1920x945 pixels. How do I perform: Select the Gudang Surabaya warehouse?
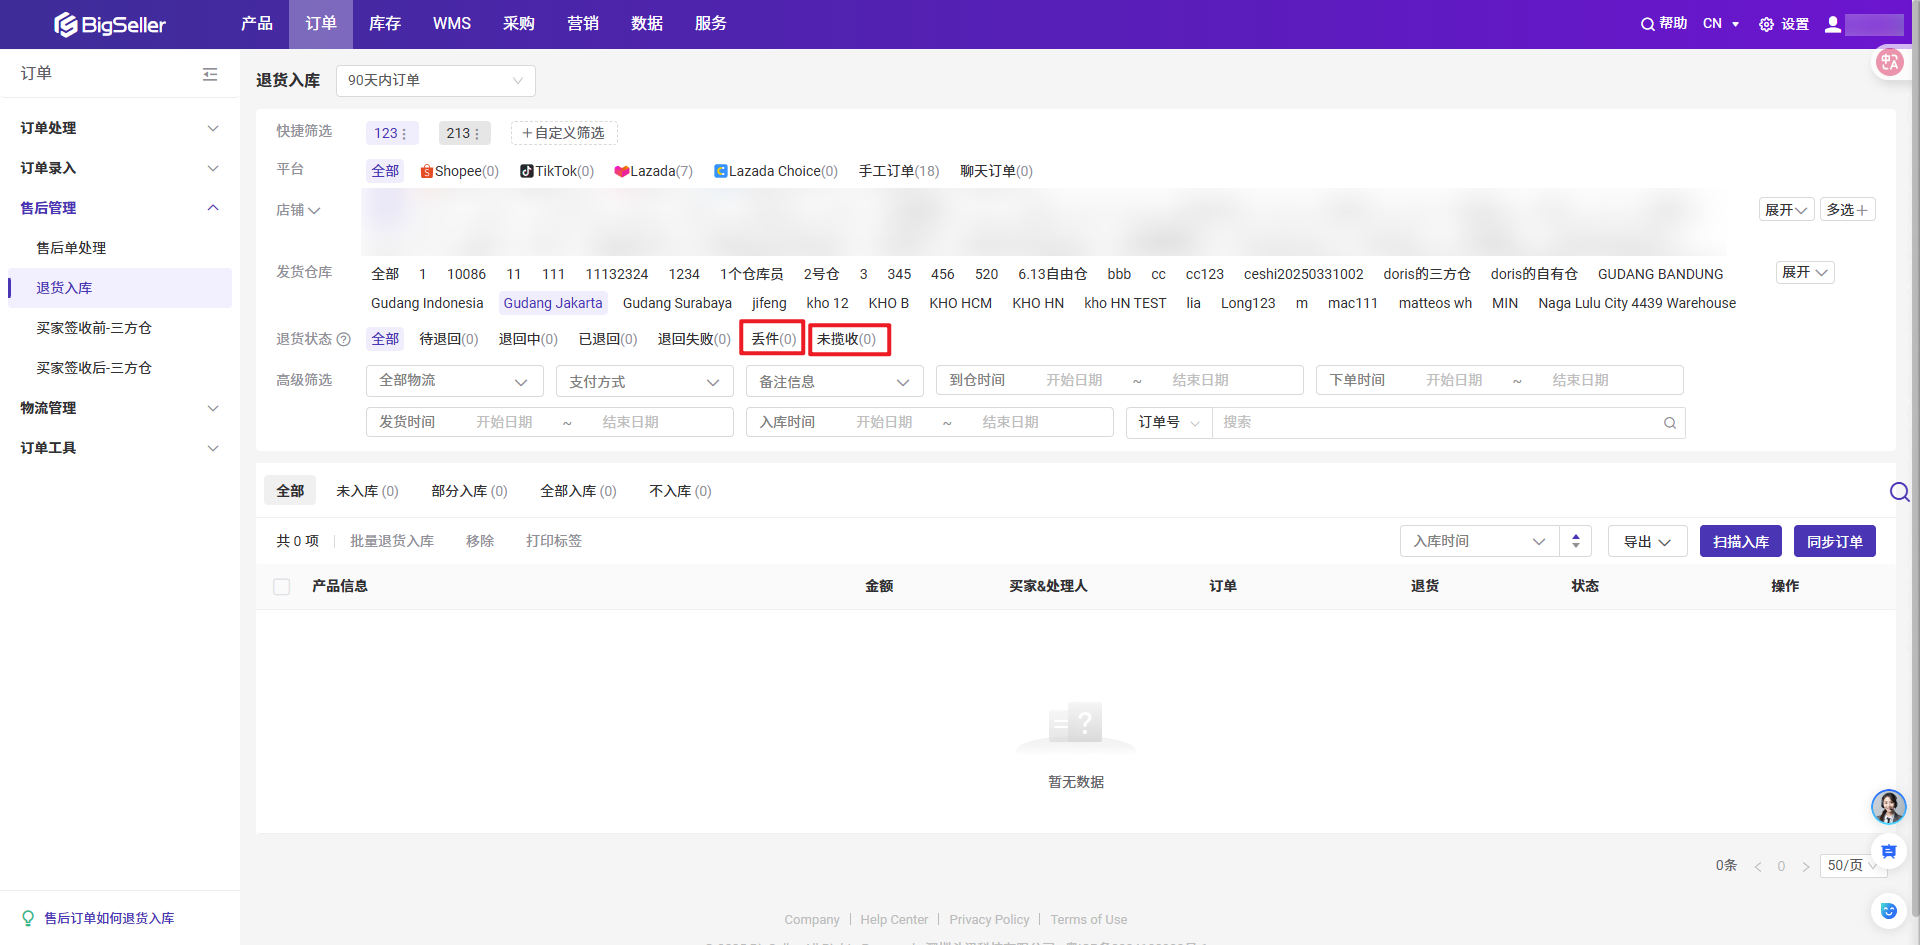click(677, 303)
